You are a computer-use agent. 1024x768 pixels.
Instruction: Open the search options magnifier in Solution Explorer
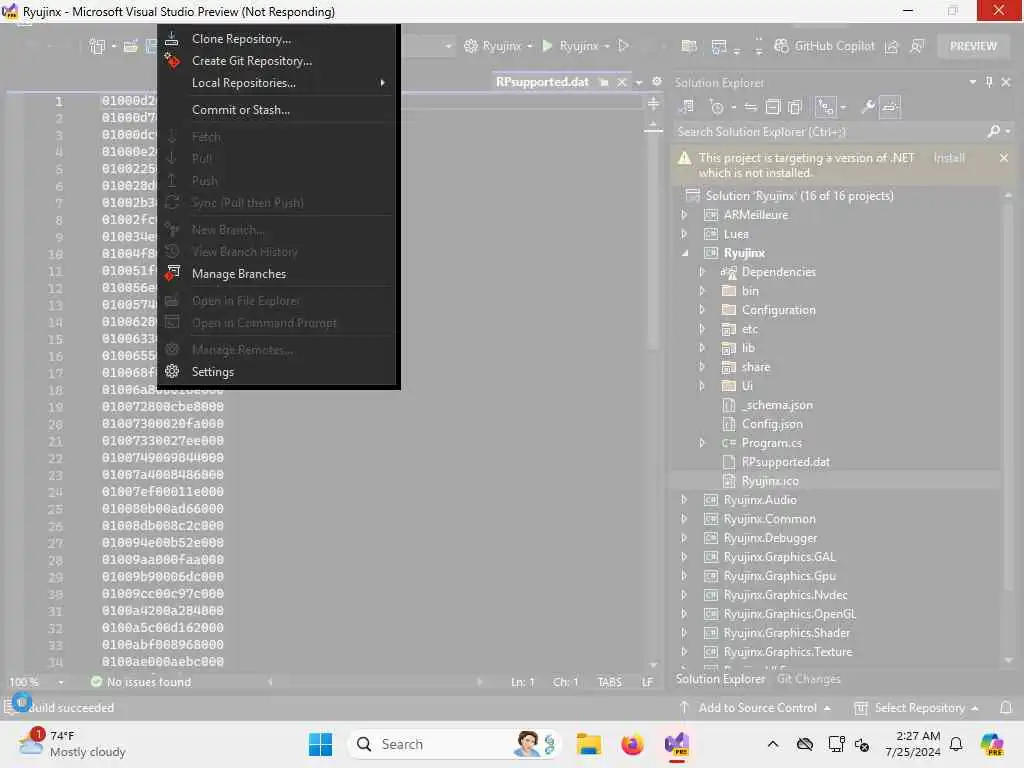point(994,131)
